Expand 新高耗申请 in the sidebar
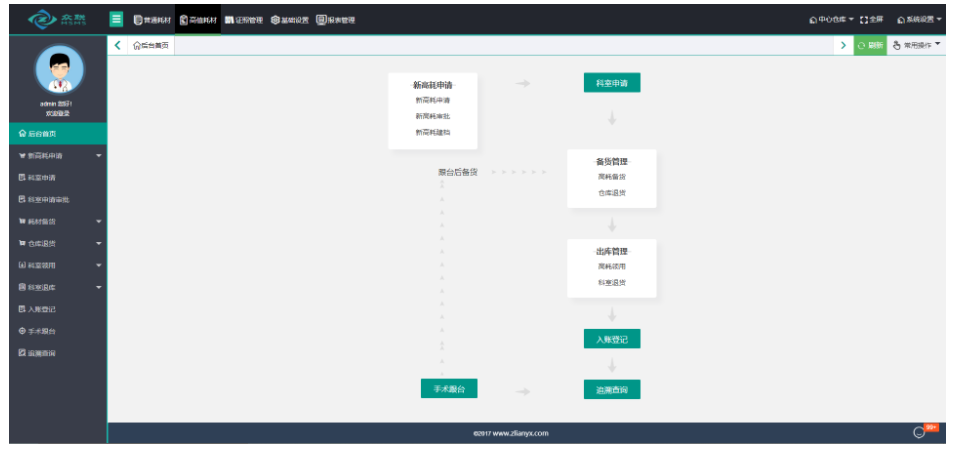Image resolution: width=957 pixels, height=450 pixels. pos(58,156)
